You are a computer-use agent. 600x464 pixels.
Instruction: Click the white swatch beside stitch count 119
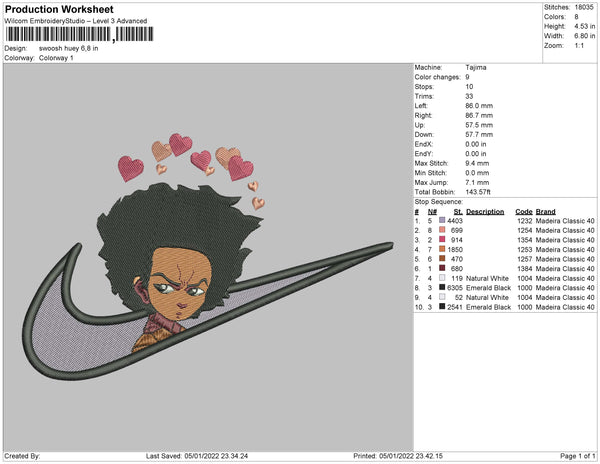[x=442, y=278]
